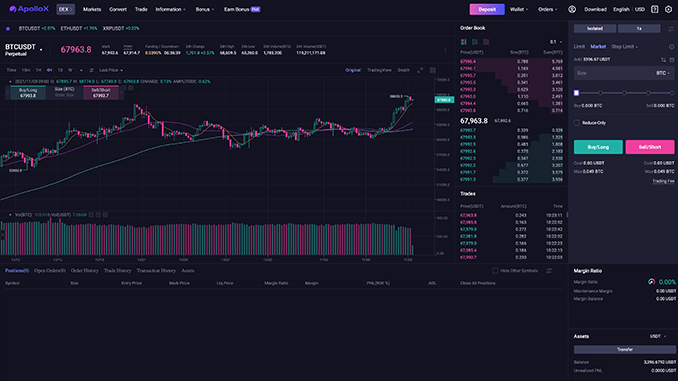Expand the chart left side handle
The height and width of the screenshot is (381, 678).
tap(2, 234)
